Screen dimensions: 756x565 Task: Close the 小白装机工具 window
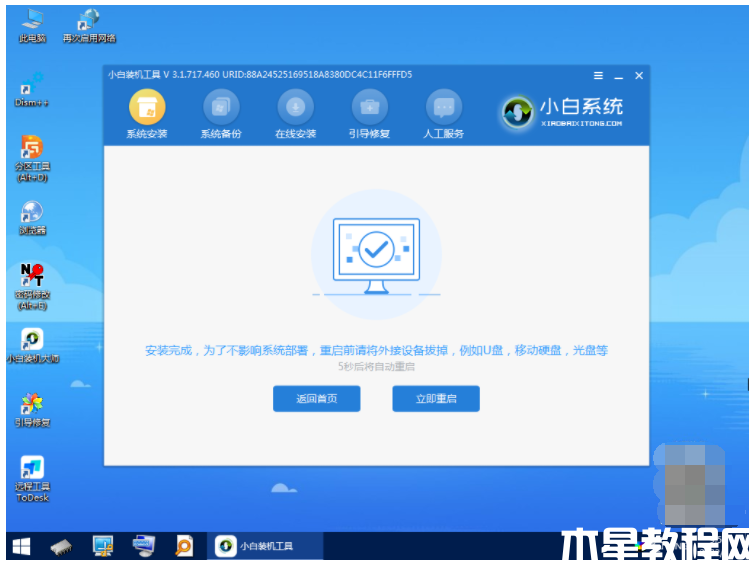(x=639, y=76)
